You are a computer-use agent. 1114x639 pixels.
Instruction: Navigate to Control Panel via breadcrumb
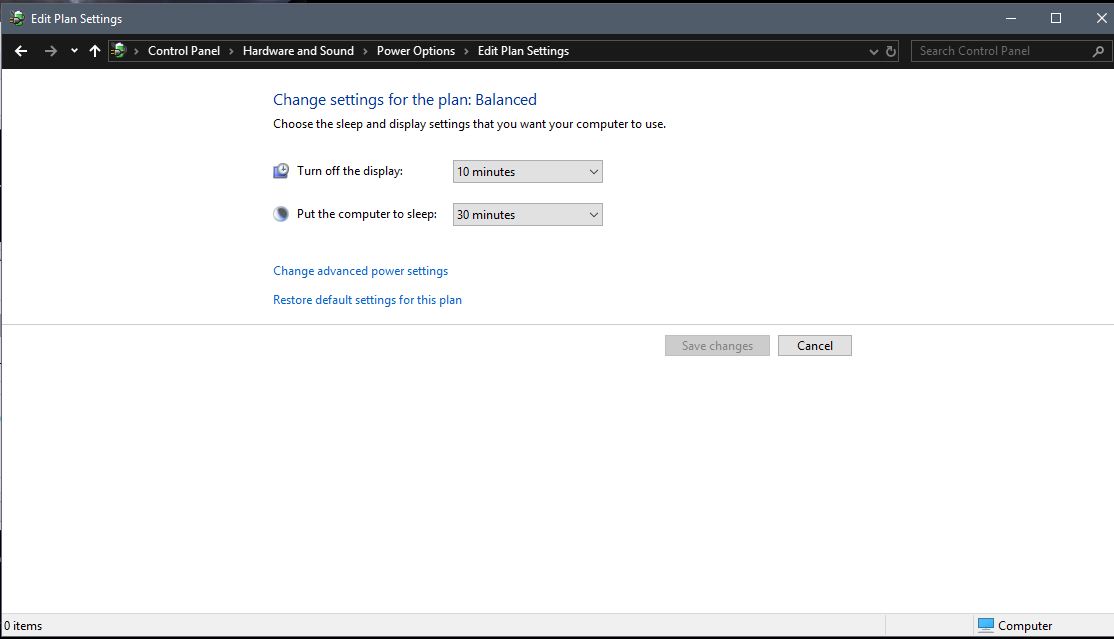(184, 50)
